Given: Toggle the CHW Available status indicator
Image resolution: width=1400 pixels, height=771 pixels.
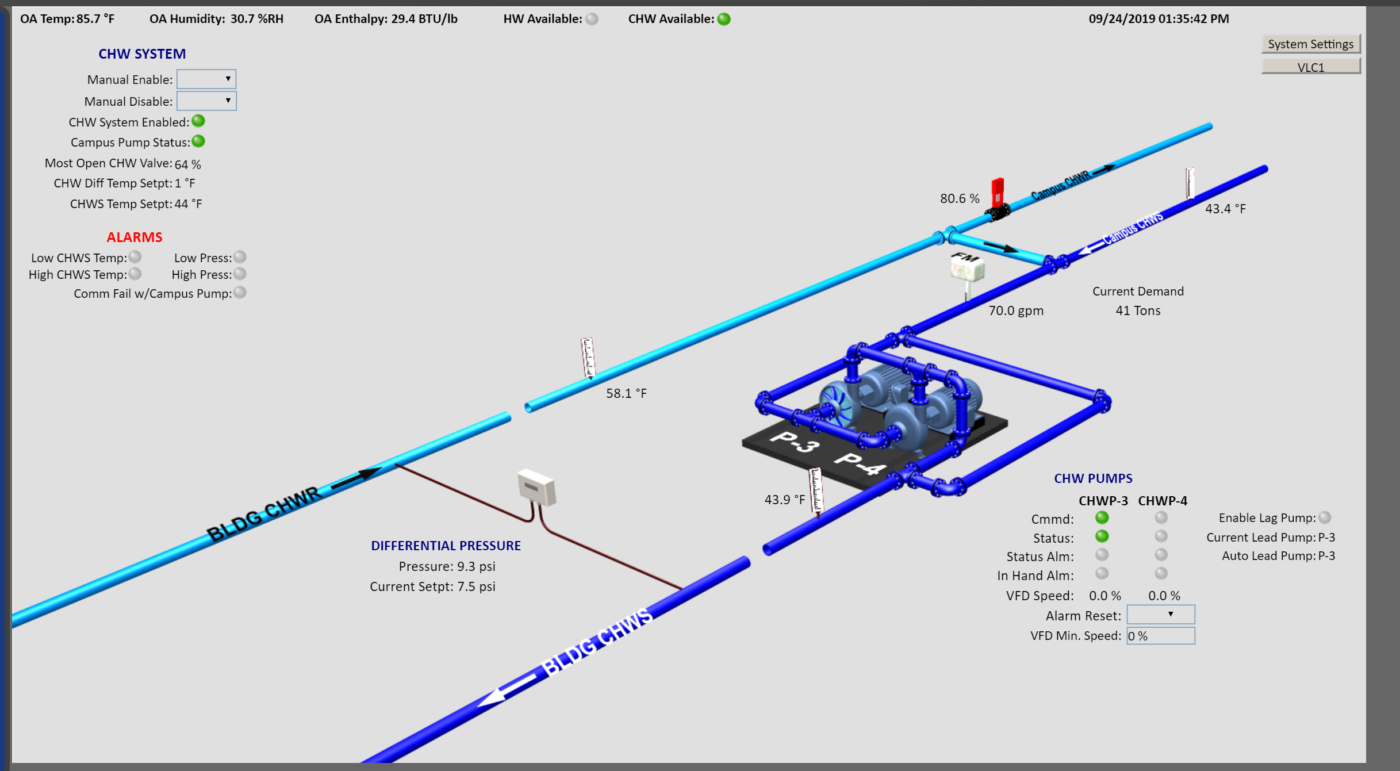Looking at the screenshot, I should (722, 17).
